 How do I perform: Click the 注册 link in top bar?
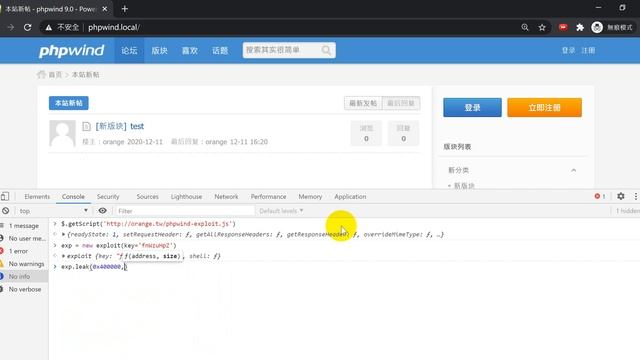tap(588, 51)
